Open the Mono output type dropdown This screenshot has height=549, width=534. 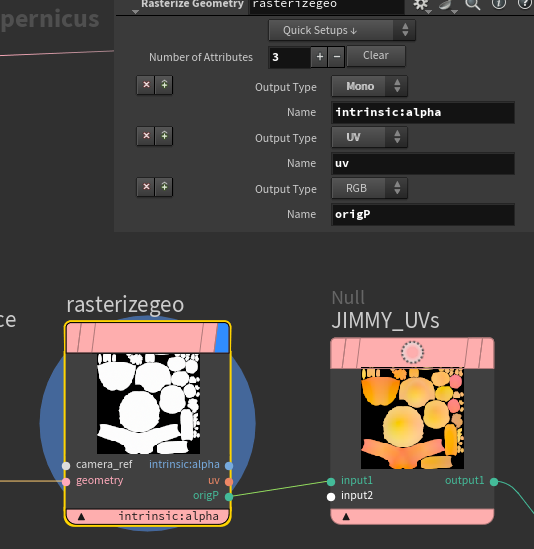tap(369, 86)
